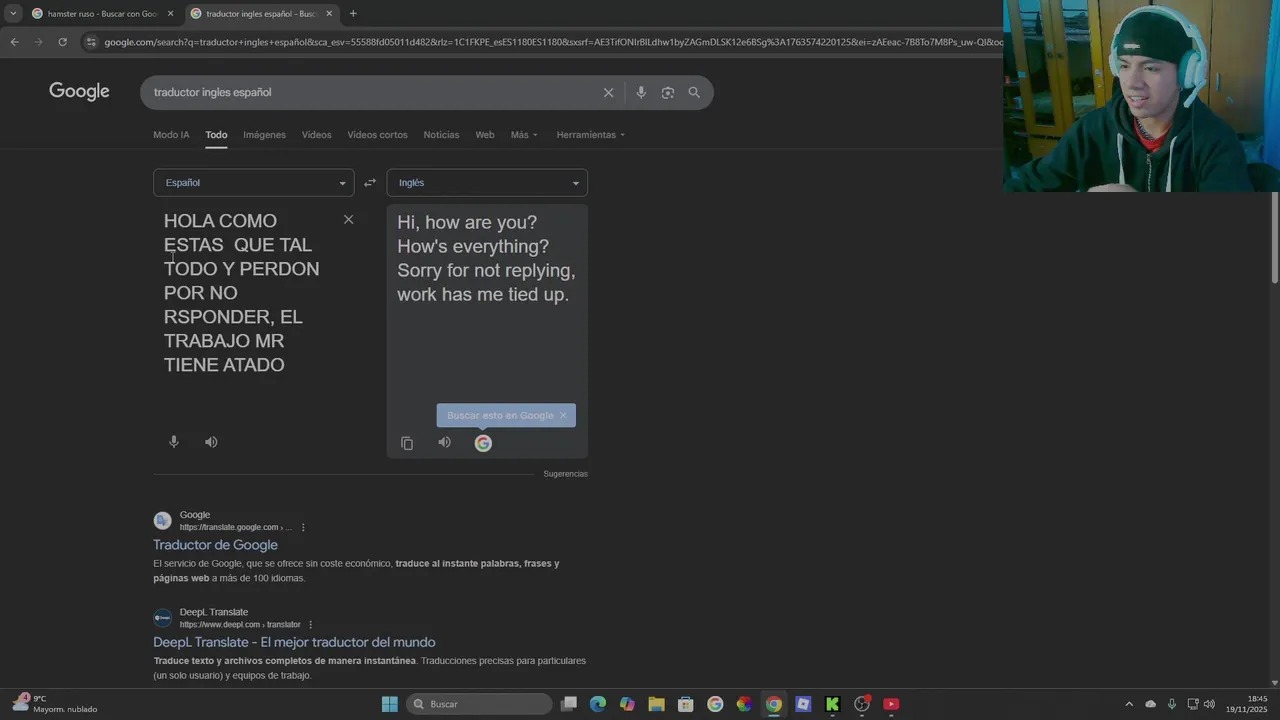Click the DeepL result favicon
This screenshot has height=720, width=1280.
click(x=162, y=618)
